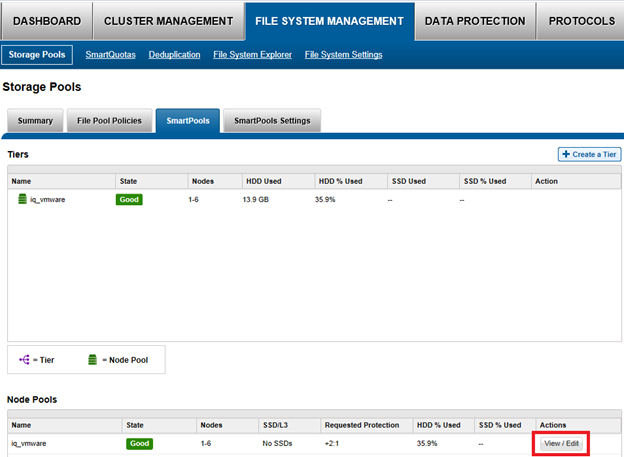
Task: Click Create a Tier button
Action: coord(588,154)
